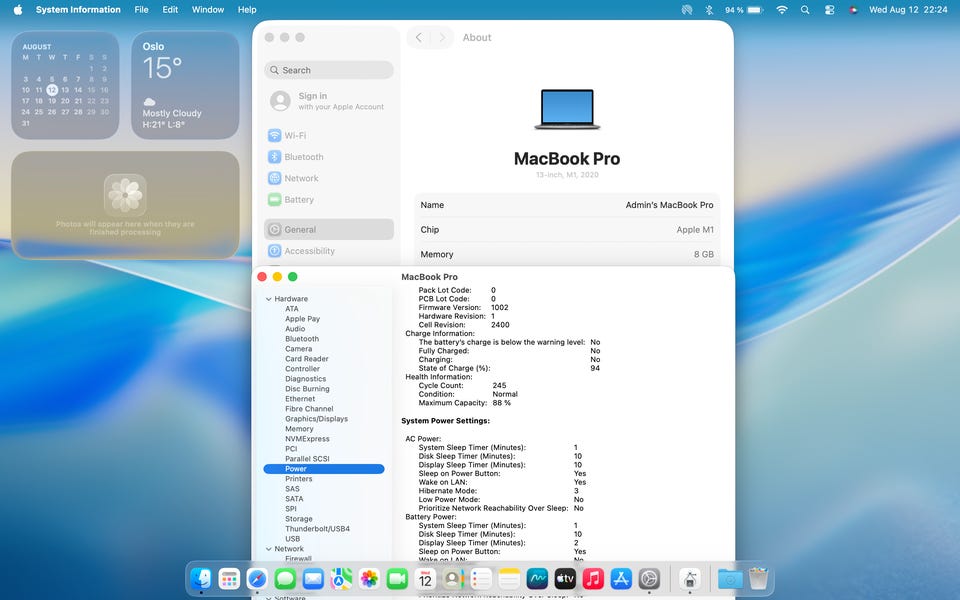Select Battery in System Settings sidebar
960x600 pixels.
(x=329, y=200)
